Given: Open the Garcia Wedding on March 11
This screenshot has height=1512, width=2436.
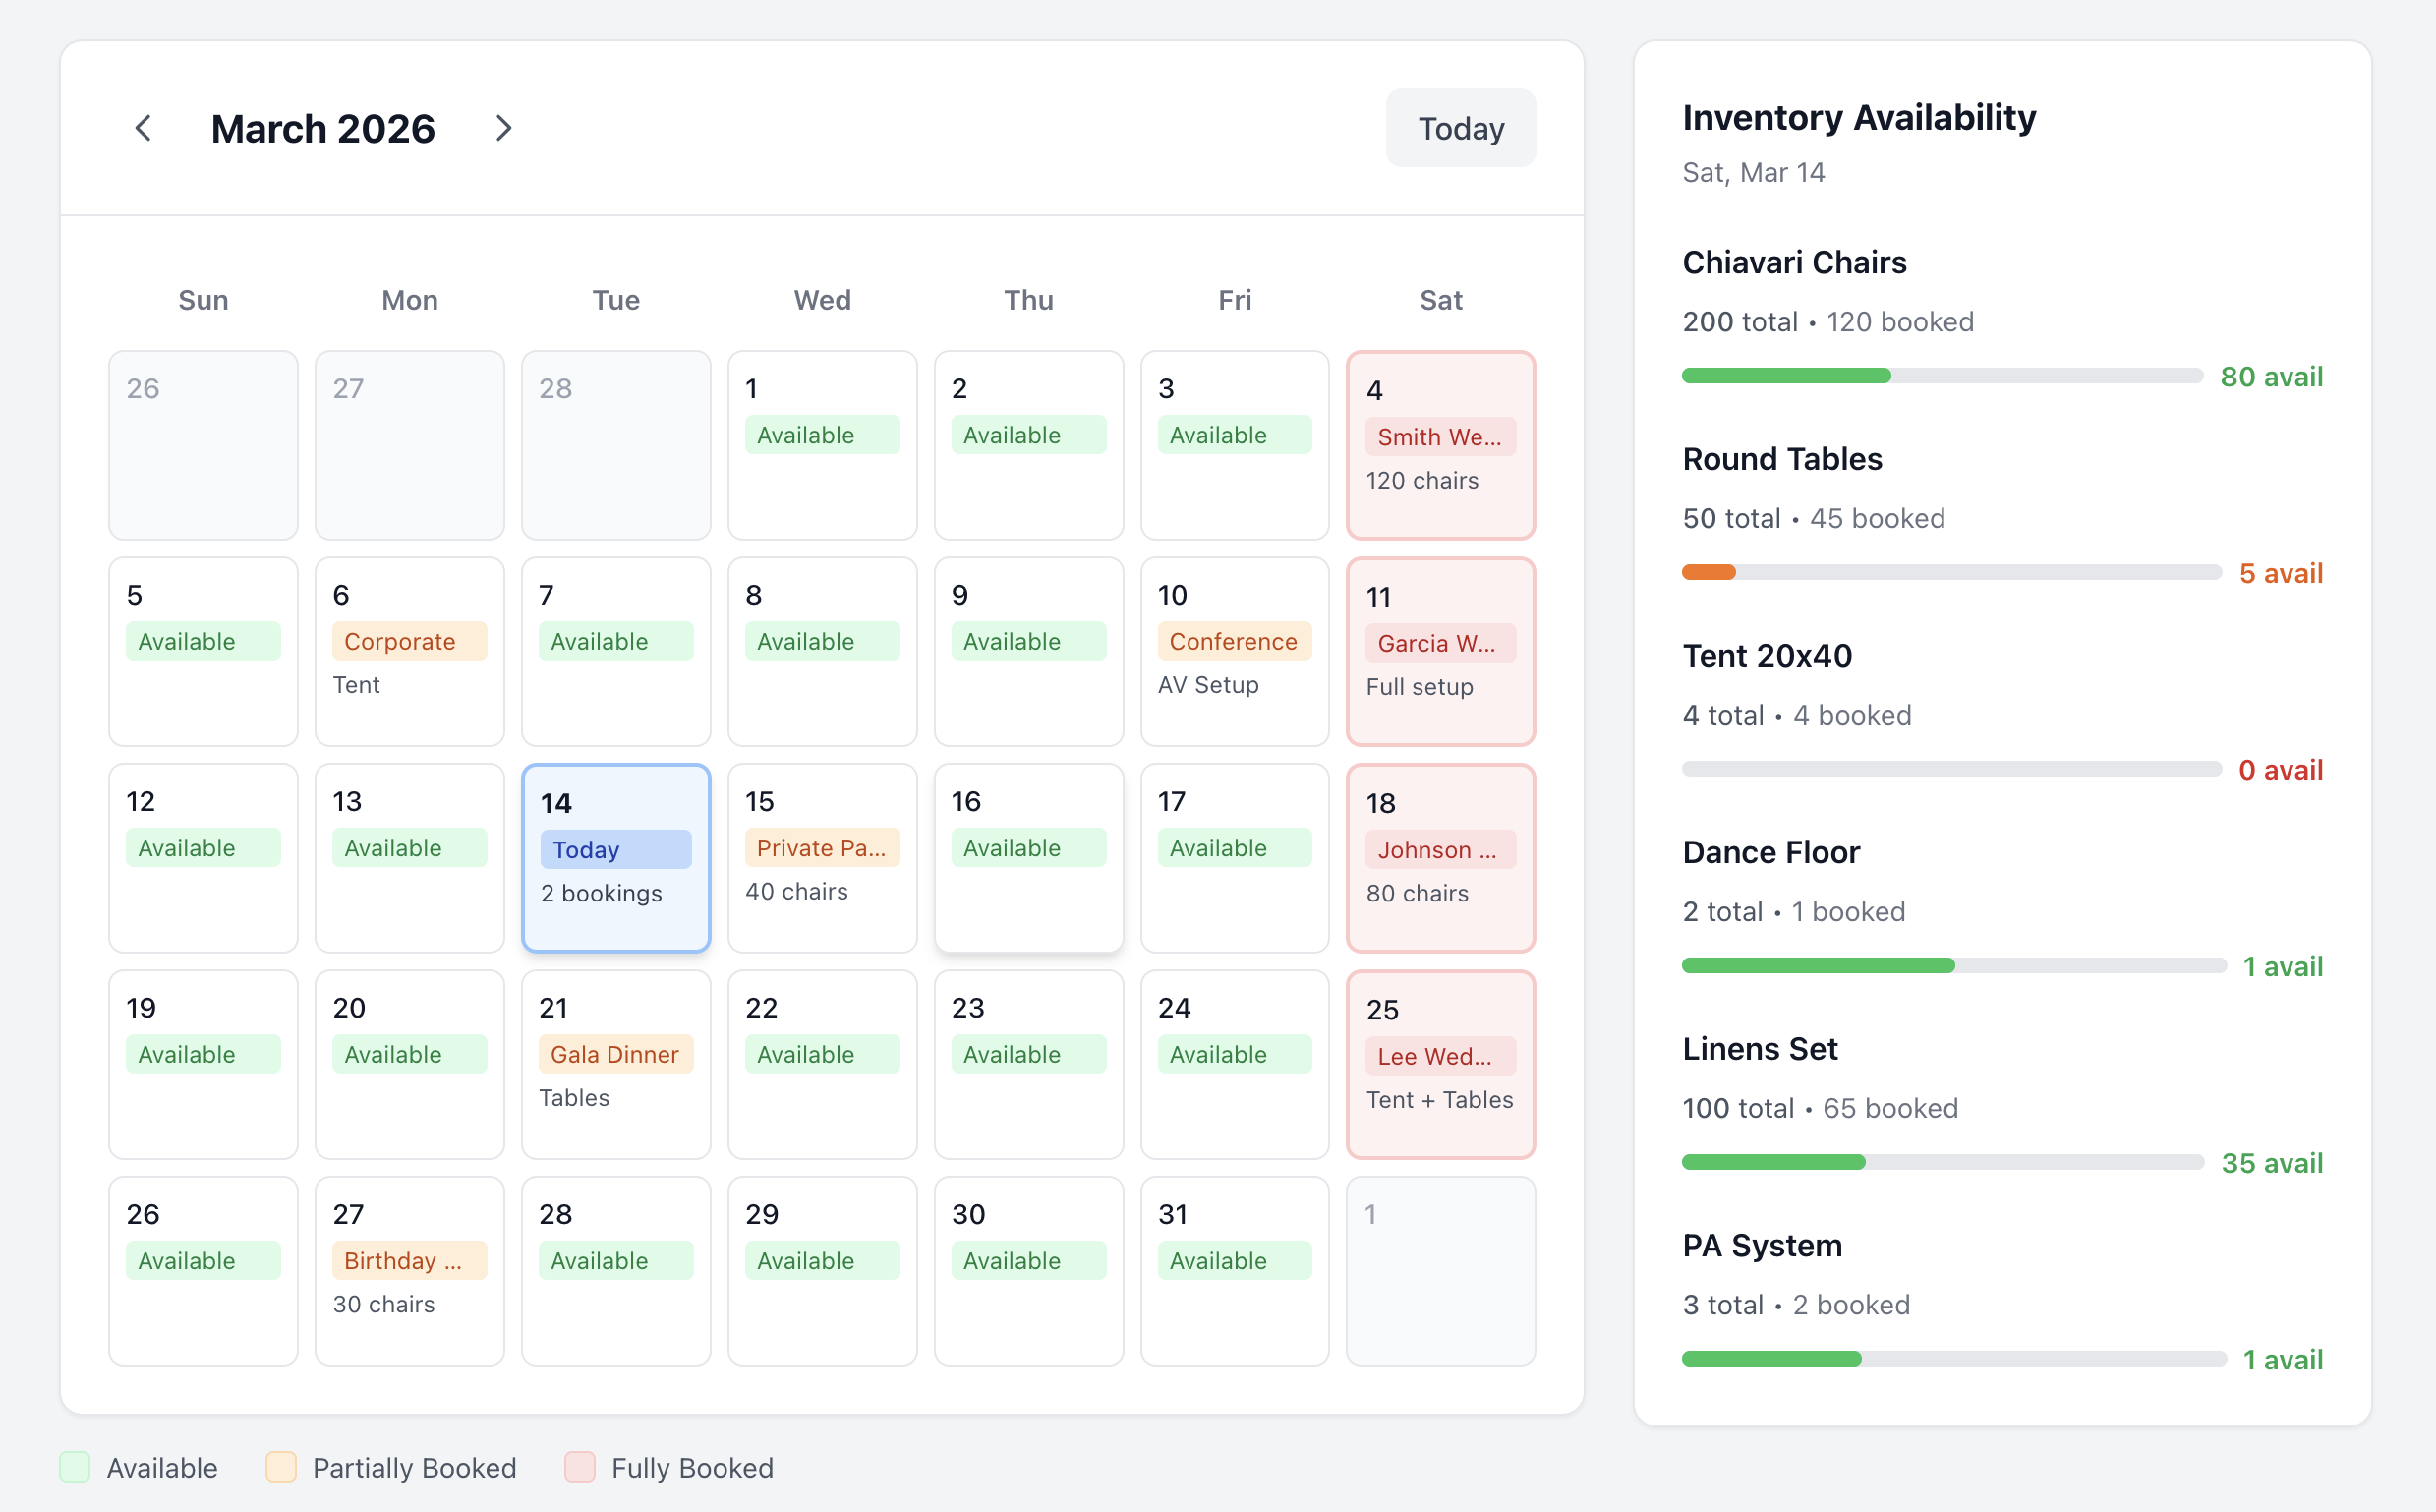Looking at the screenshot, I should coord(1440,643).
